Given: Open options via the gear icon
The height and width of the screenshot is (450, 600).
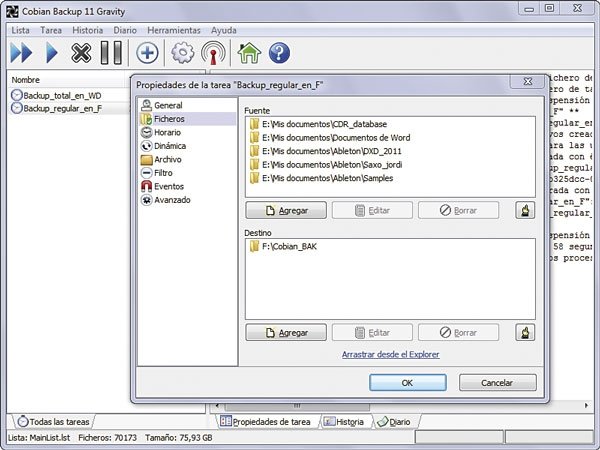Looking at the screenshot, I should click(183, 53).
